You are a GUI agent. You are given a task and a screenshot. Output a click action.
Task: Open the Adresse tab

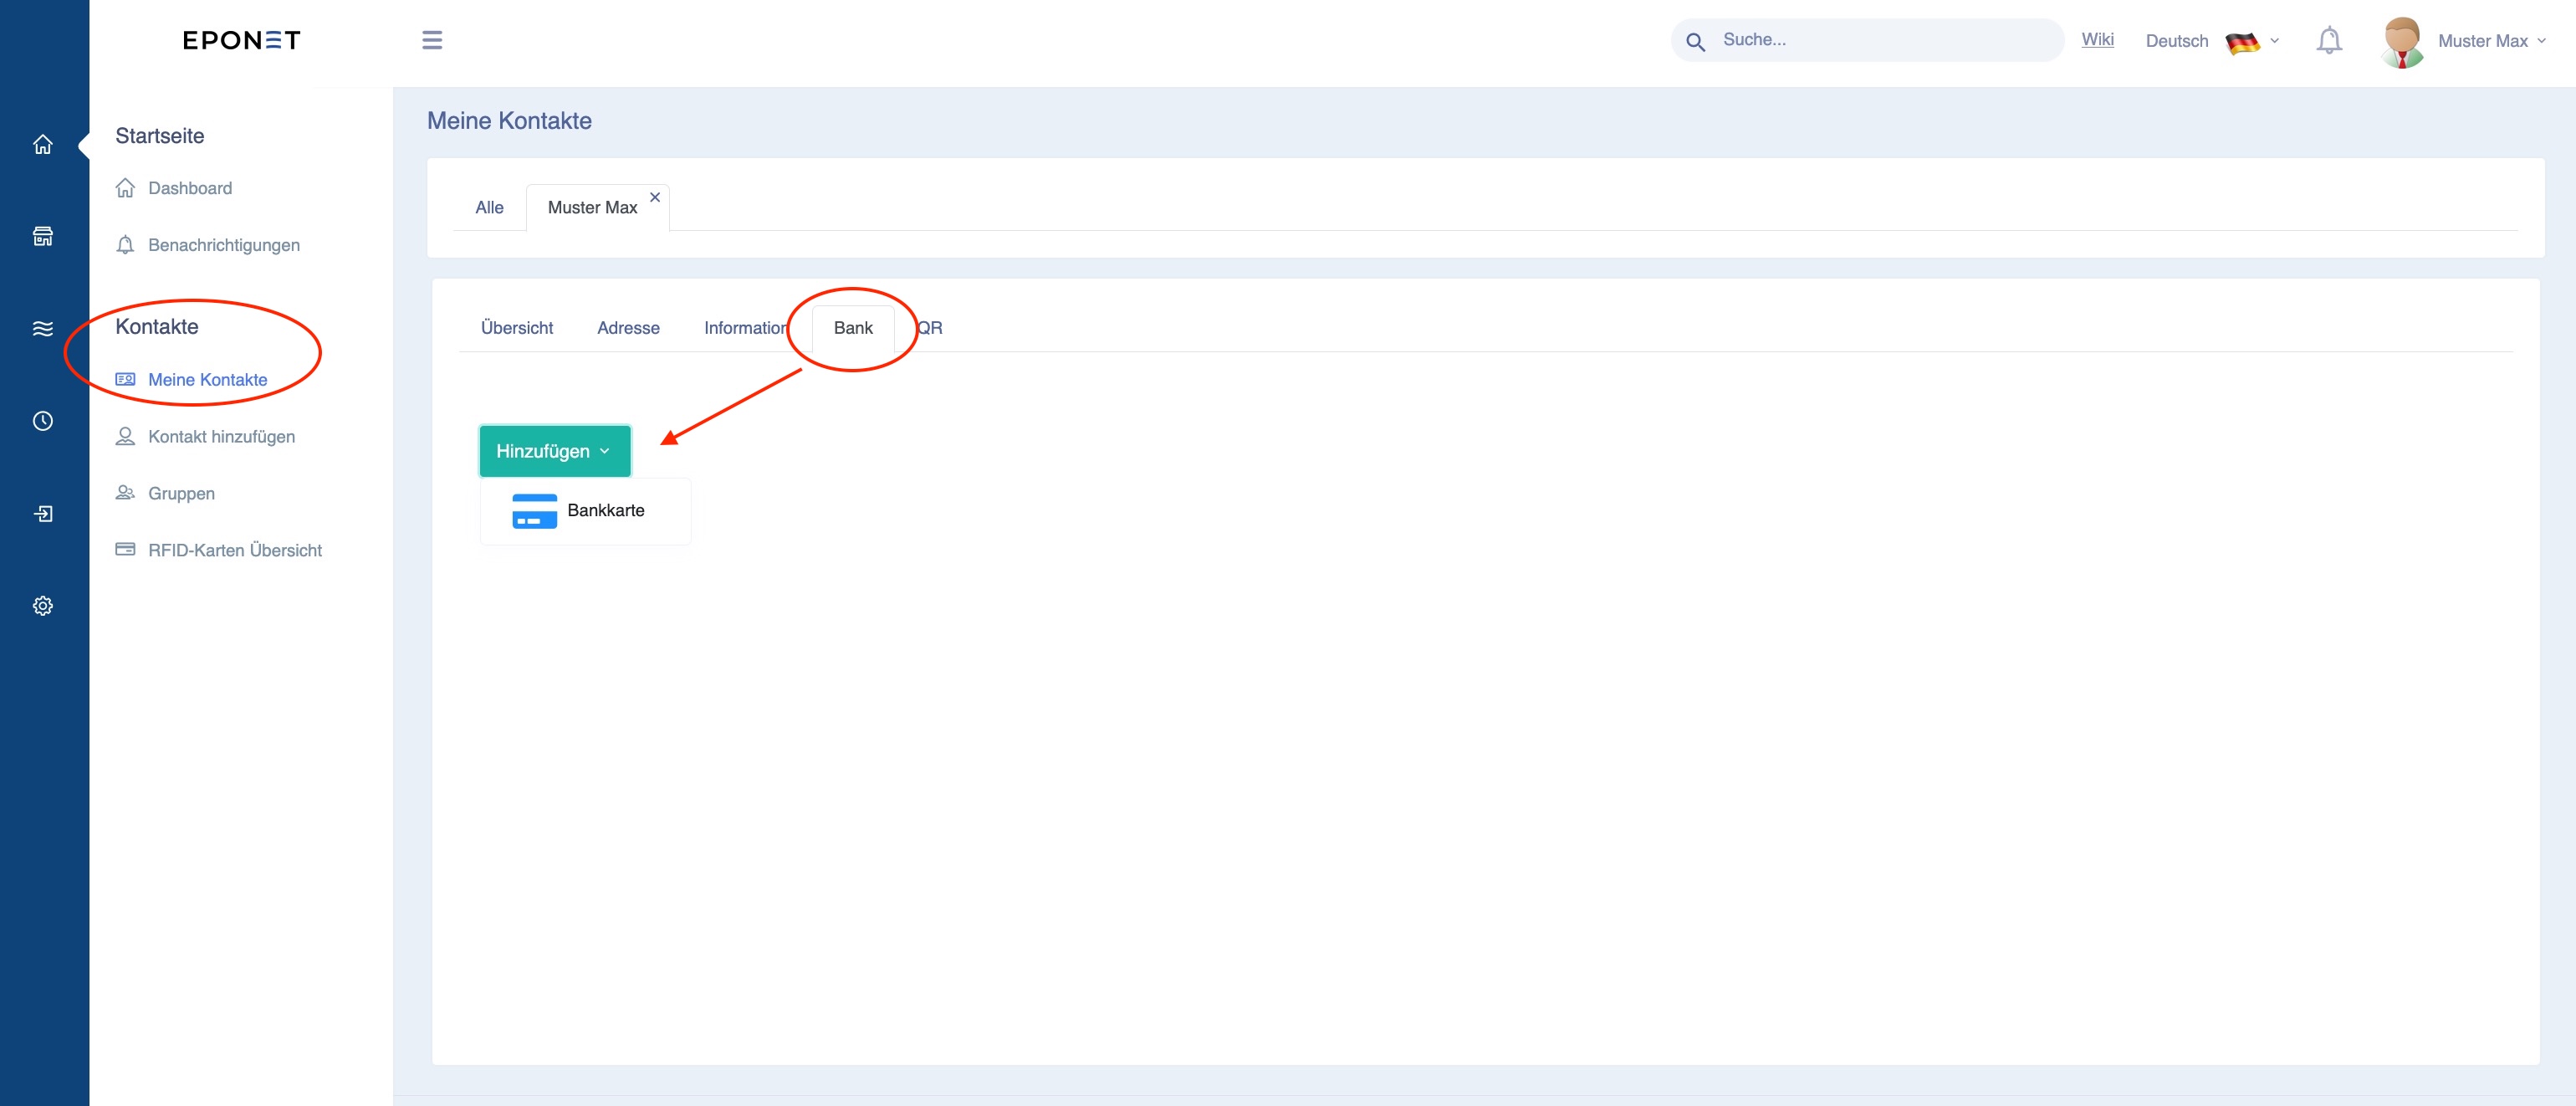(x=628, y=328)
